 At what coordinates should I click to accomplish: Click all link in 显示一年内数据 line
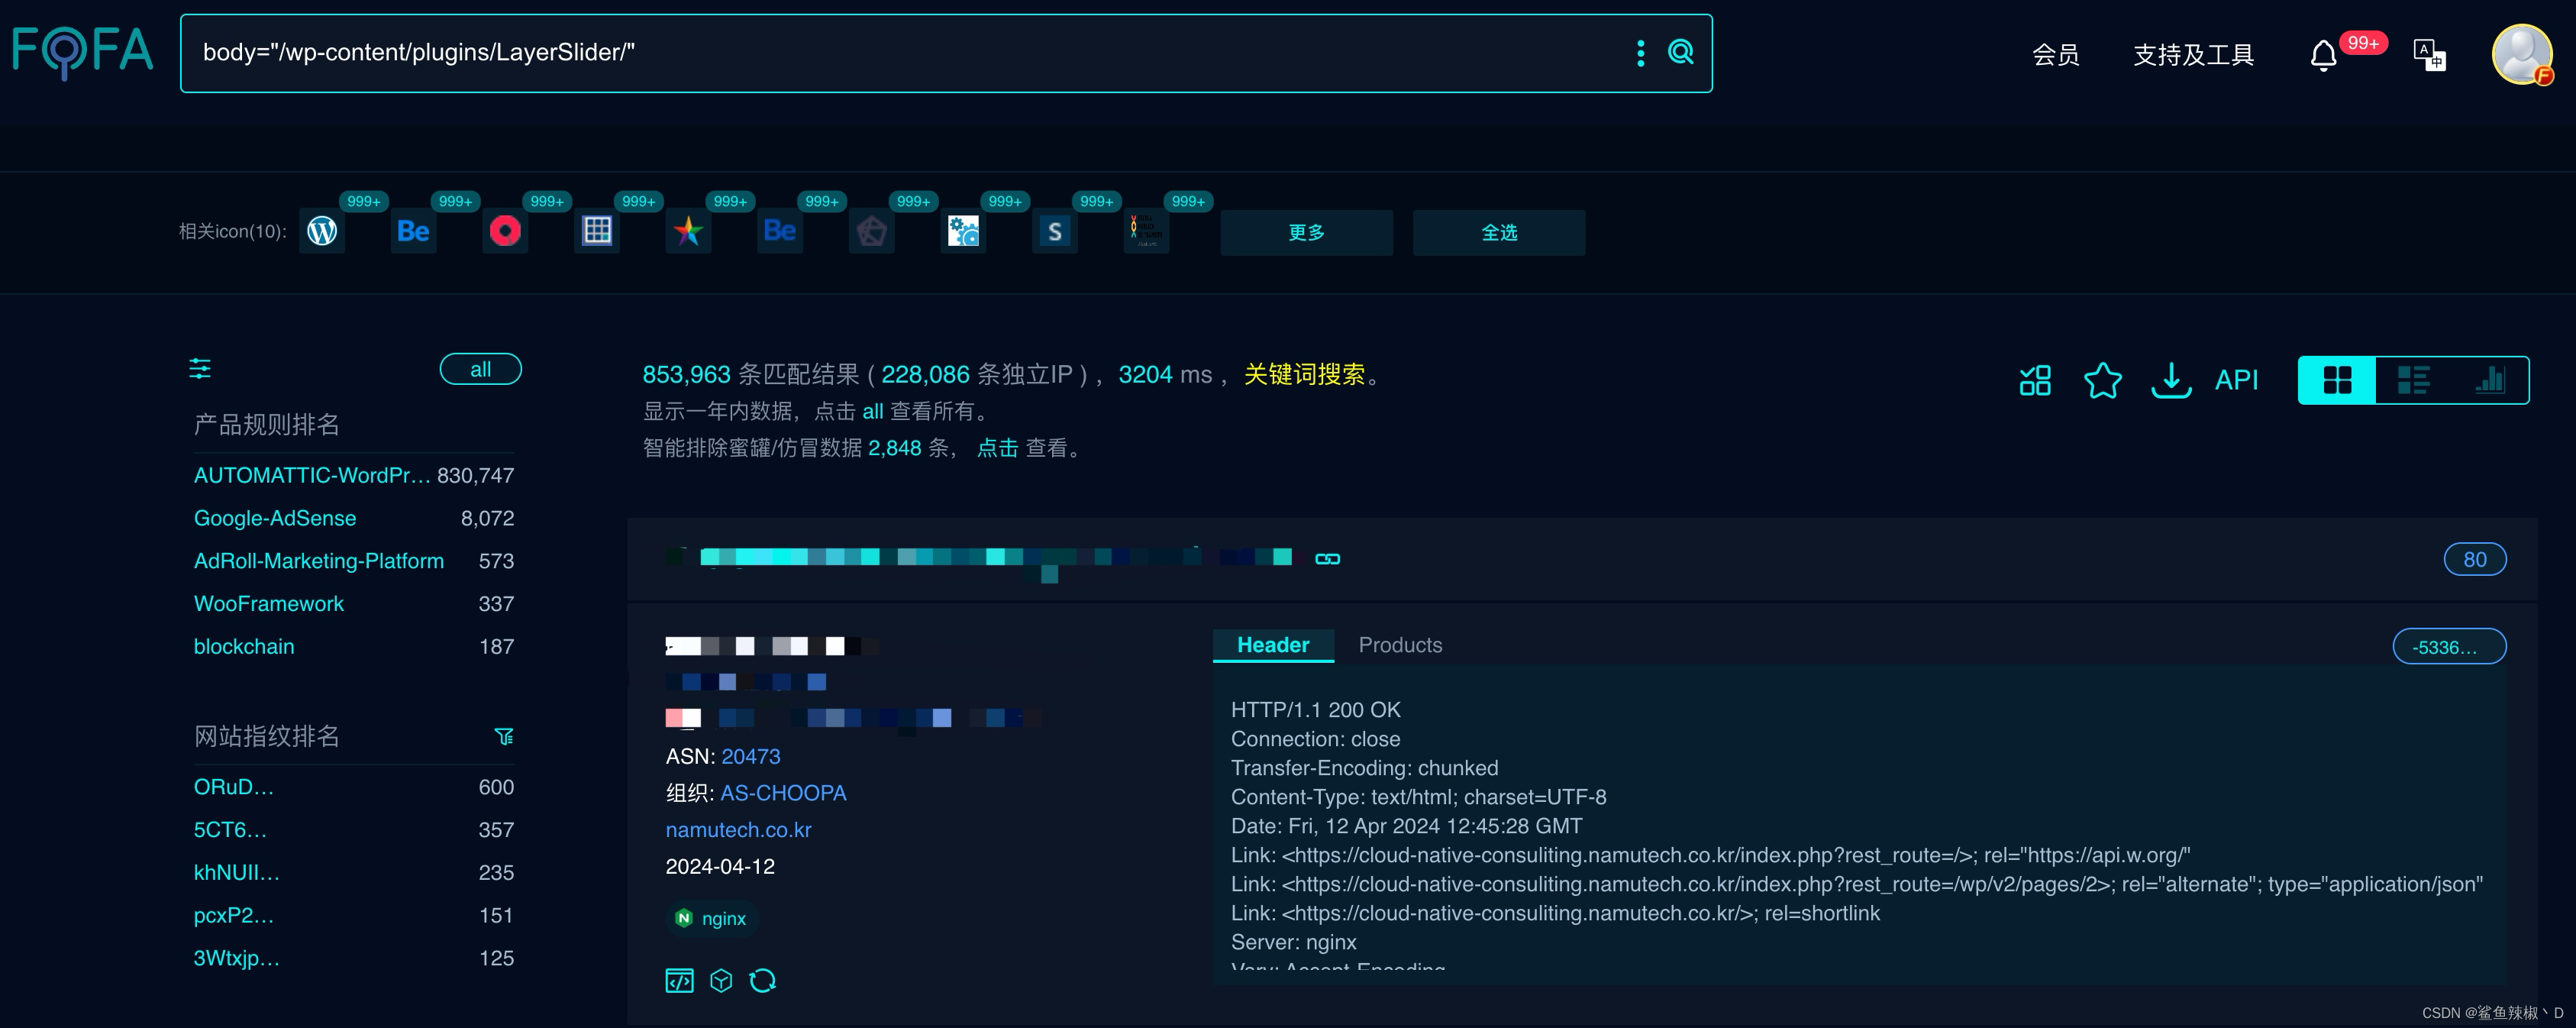873,411
